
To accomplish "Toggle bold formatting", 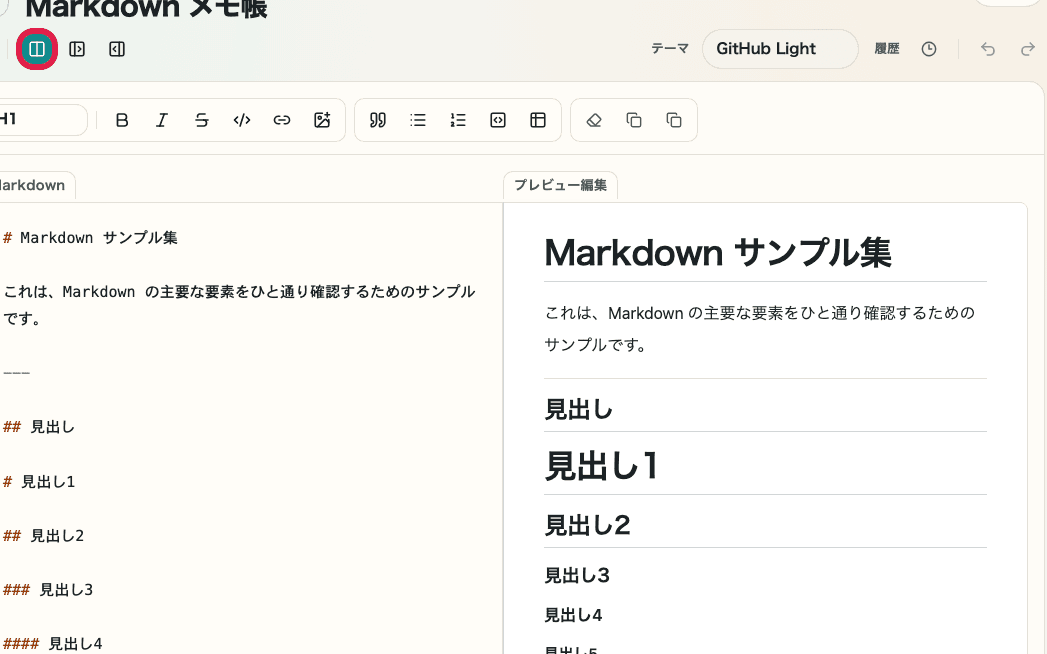I will tap(122, 120).
